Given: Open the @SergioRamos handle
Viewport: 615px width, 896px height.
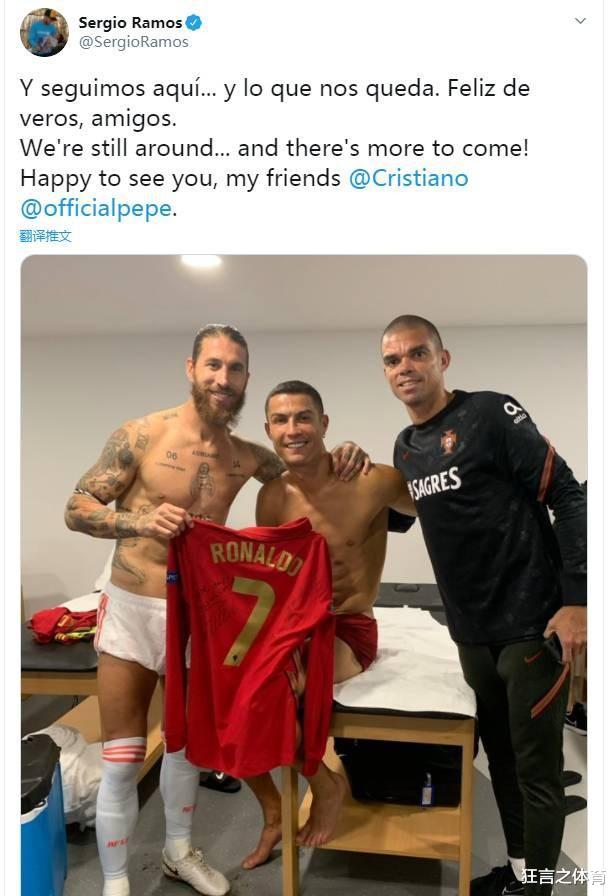Looking at the screenshot, I should tap(133, 42).
